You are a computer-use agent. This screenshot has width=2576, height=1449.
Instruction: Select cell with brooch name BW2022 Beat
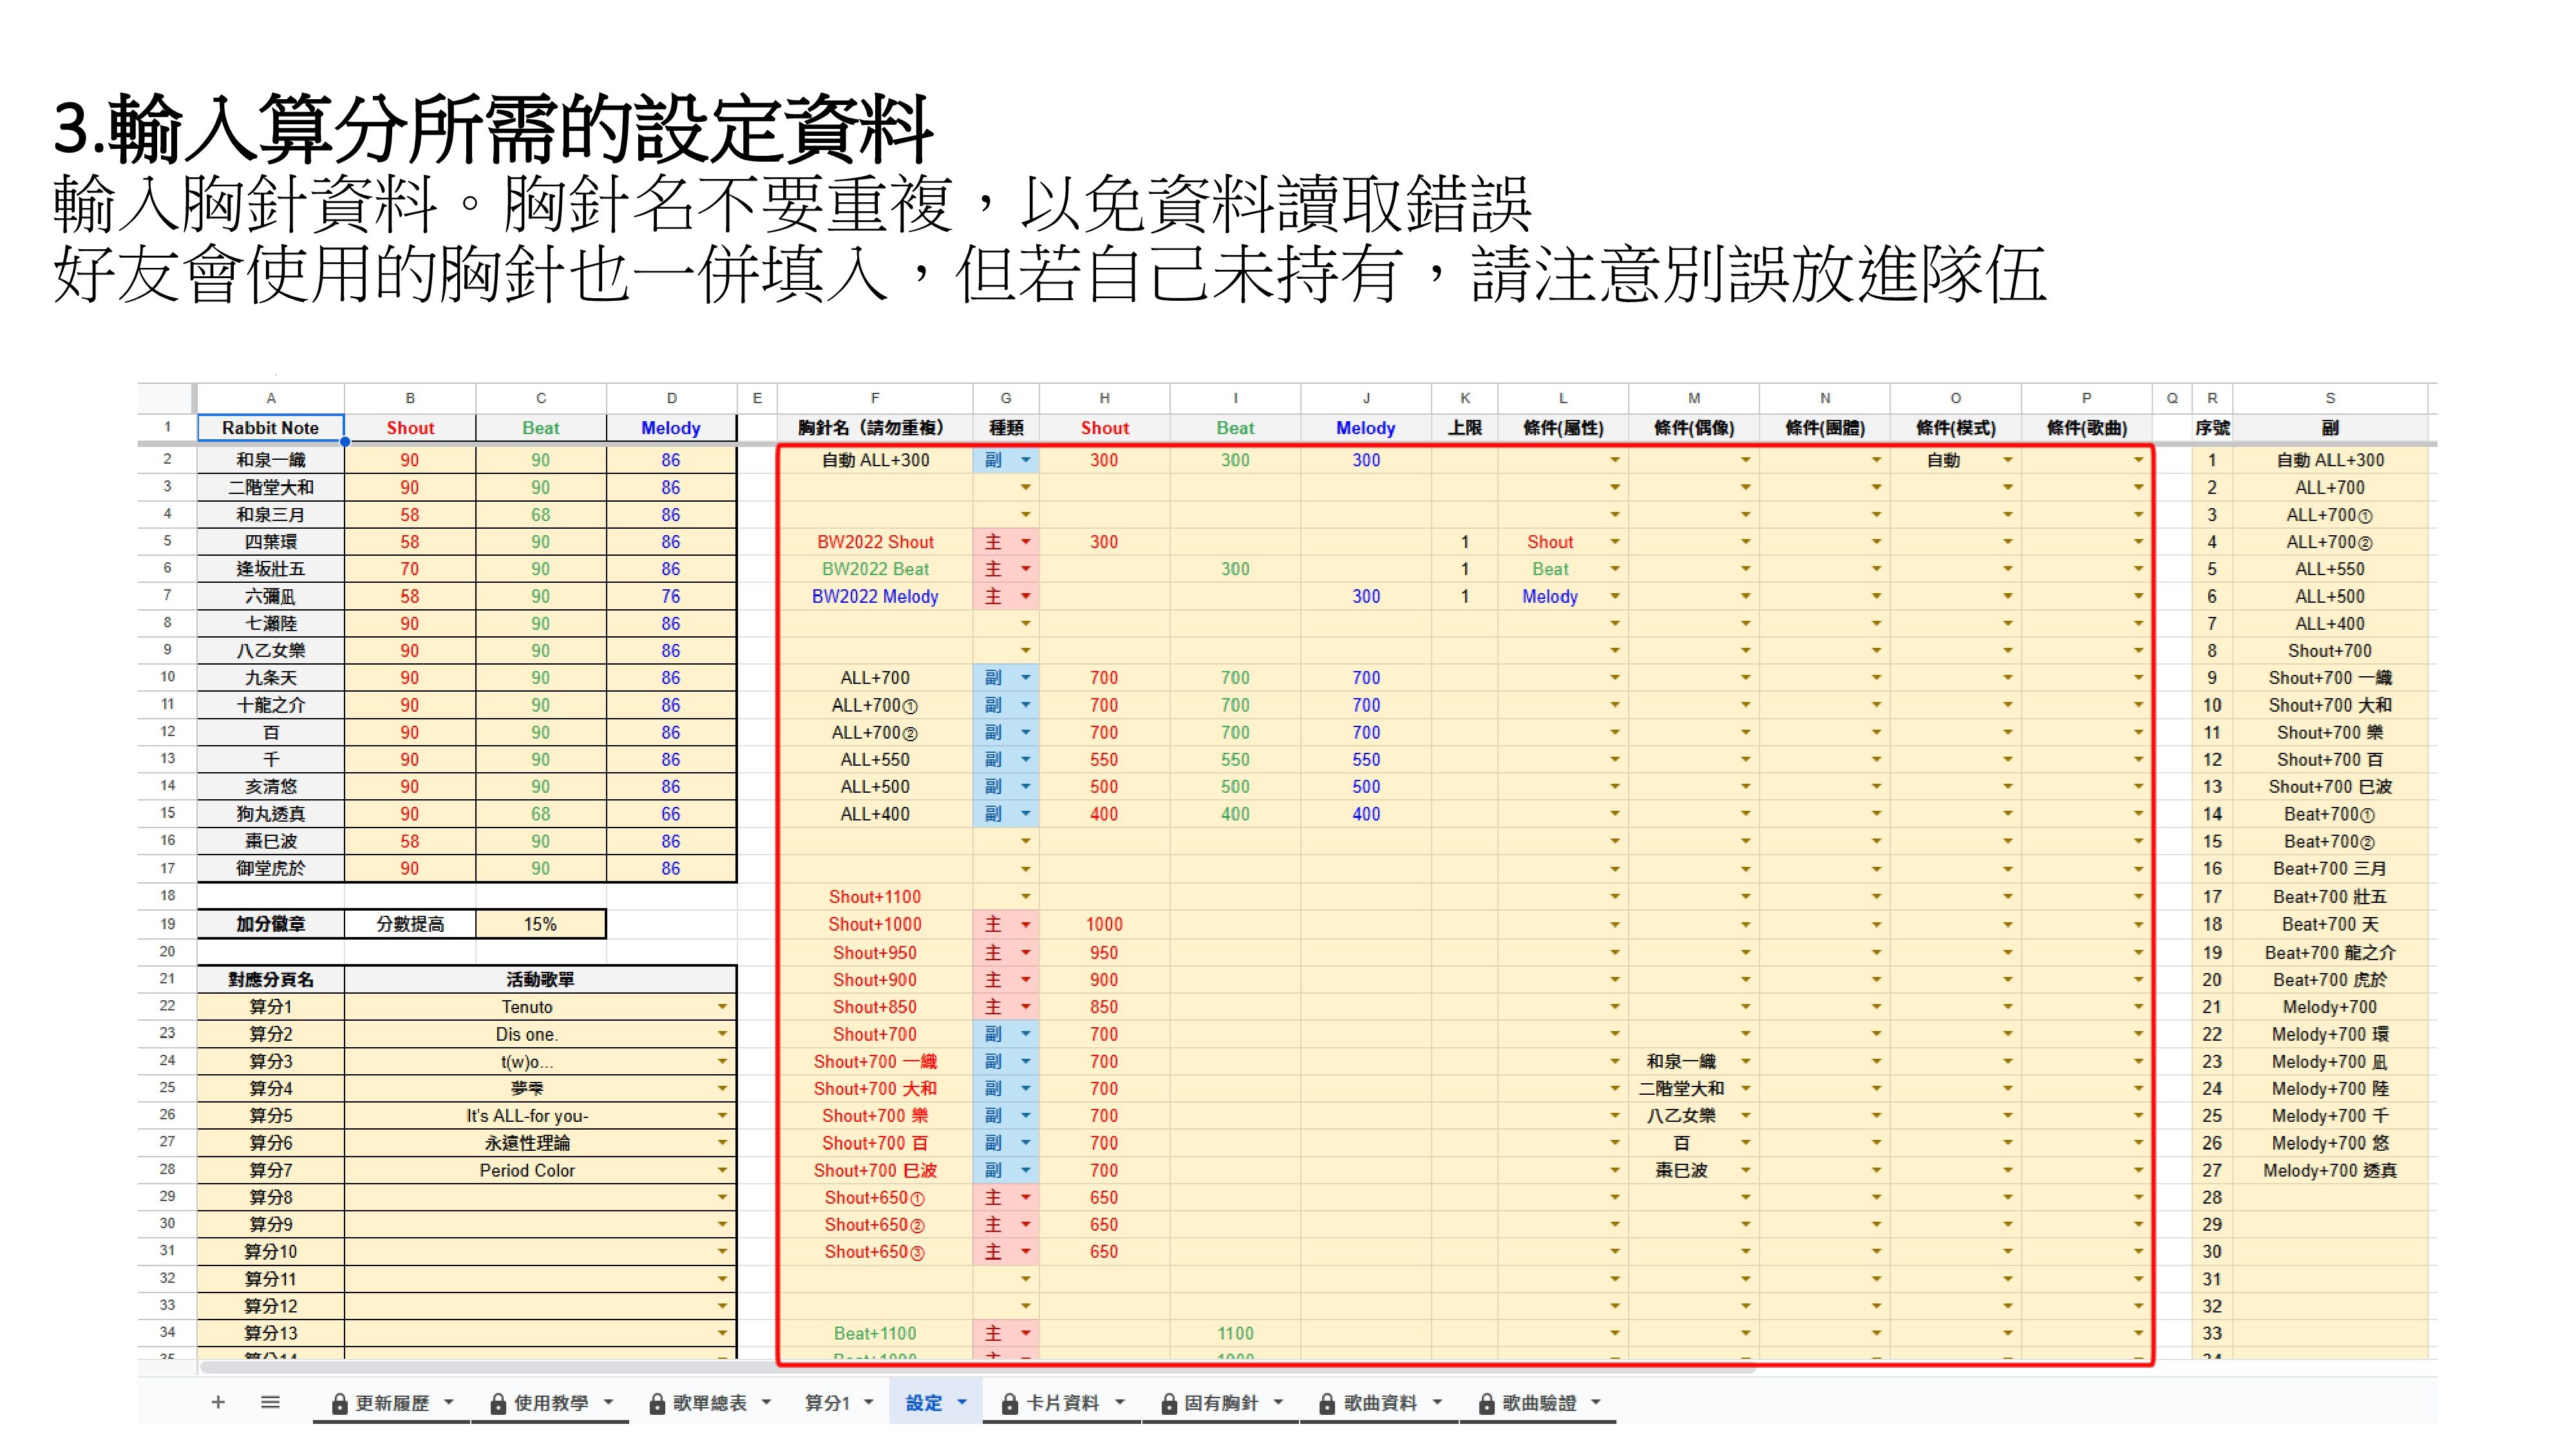(875, 569)
